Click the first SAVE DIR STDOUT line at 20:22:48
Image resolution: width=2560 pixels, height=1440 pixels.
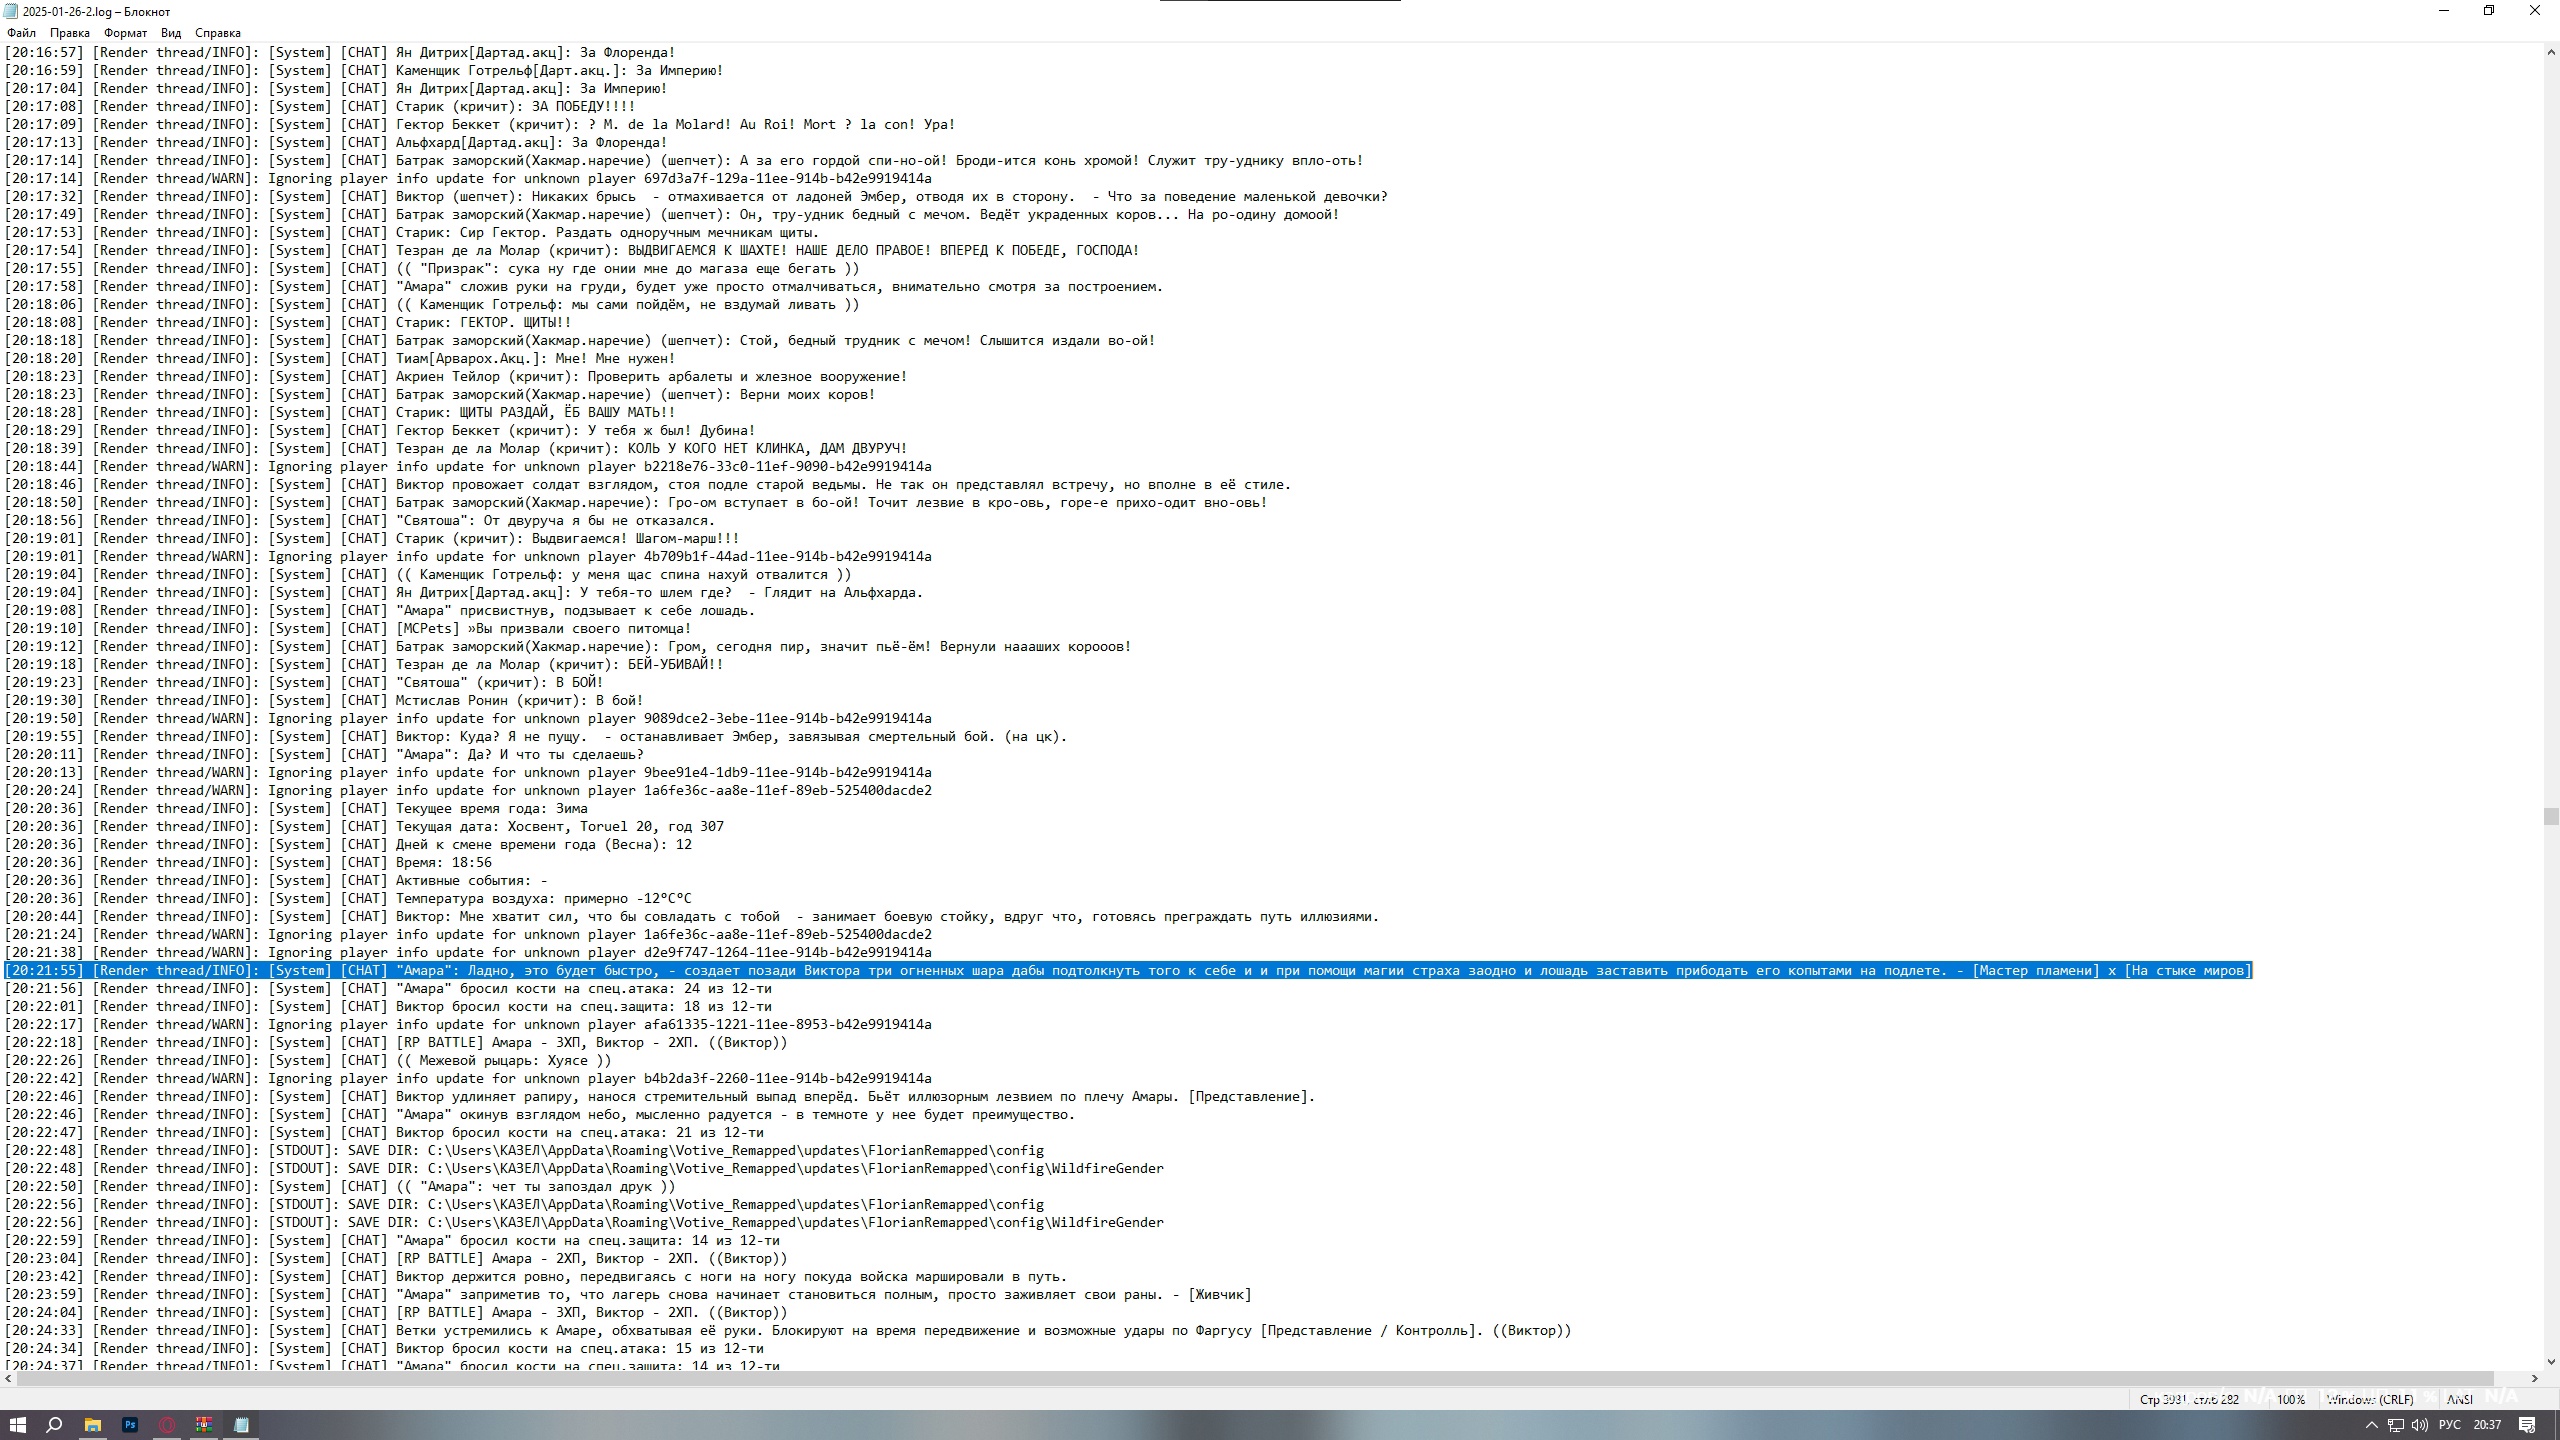click(524, 1151)
